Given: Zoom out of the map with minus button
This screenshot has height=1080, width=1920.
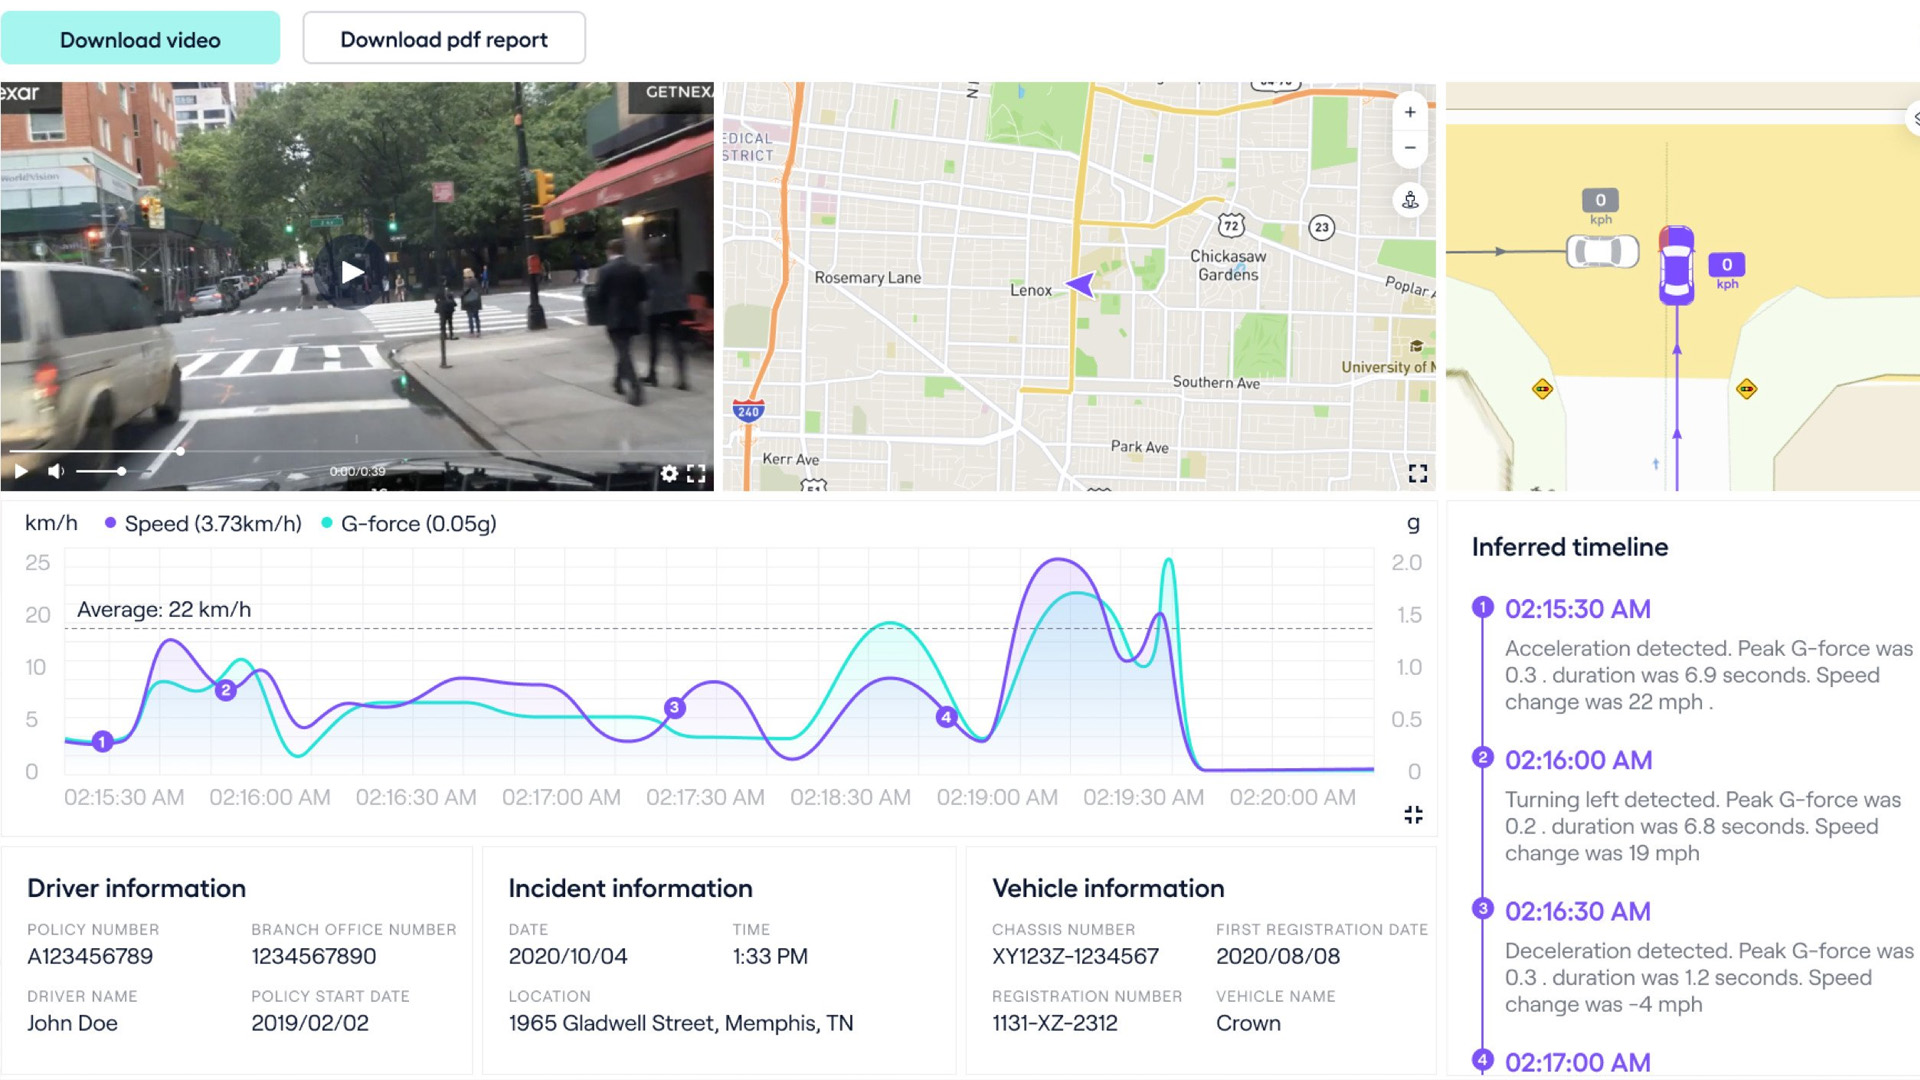Looking at the screenshot, I should pyautogui.click(x=1410, y=148).
